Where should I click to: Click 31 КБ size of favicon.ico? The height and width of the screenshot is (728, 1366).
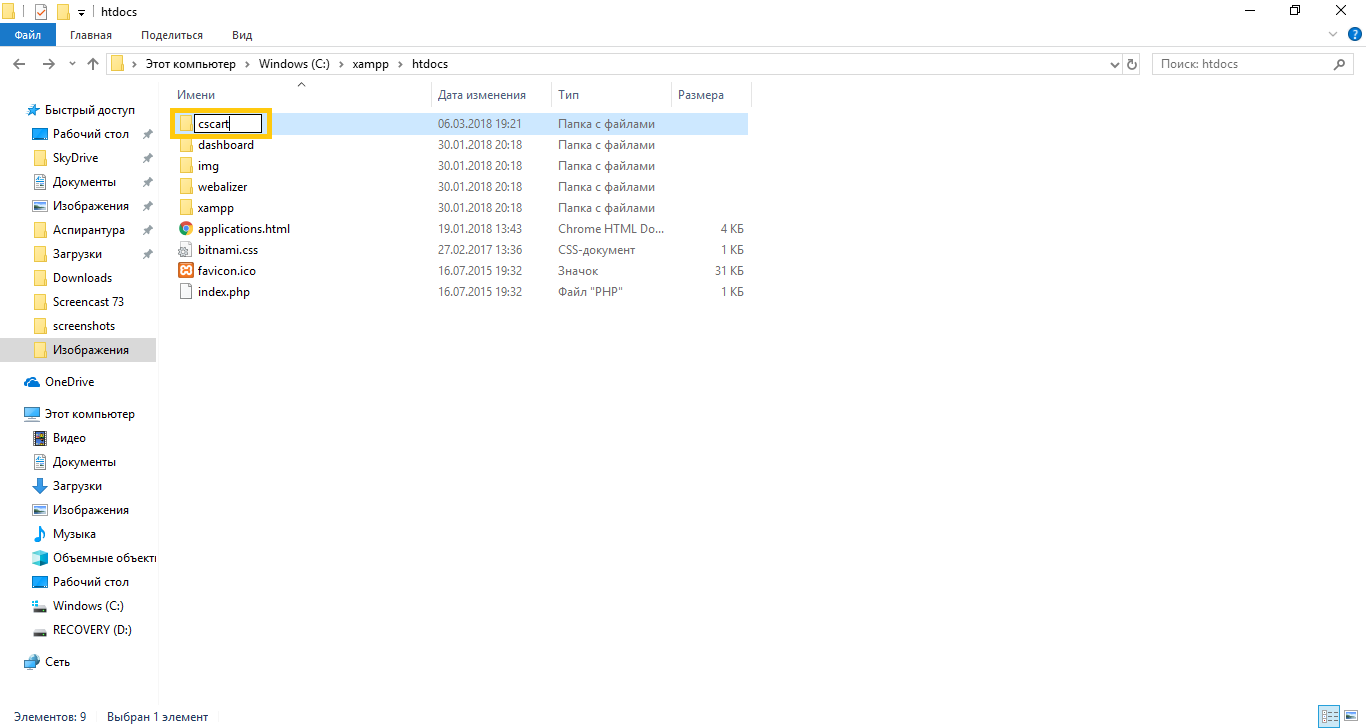tap(729, 271)
